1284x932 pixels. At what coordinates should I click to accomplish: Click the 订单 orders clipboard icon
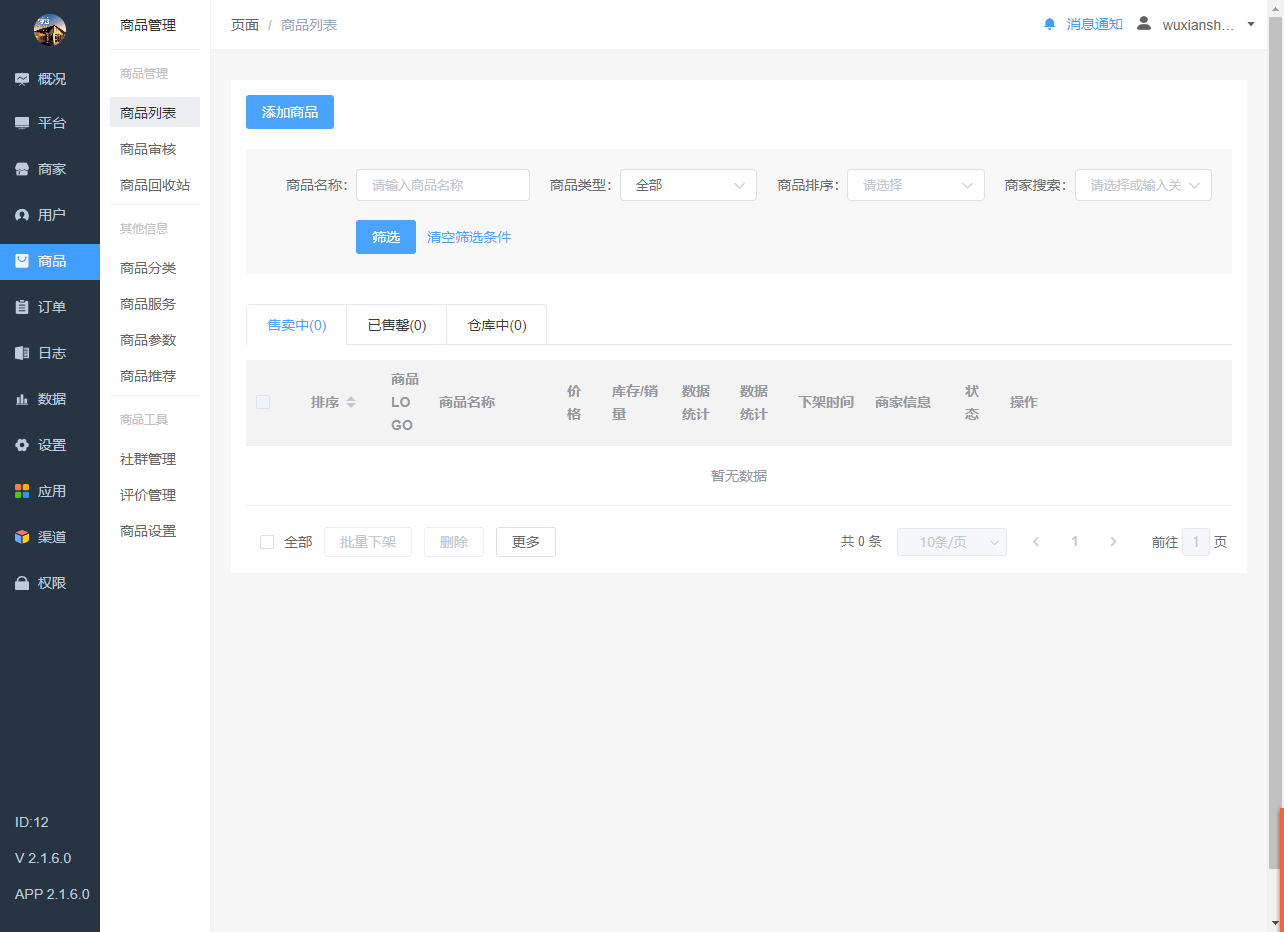pos(22,307)
